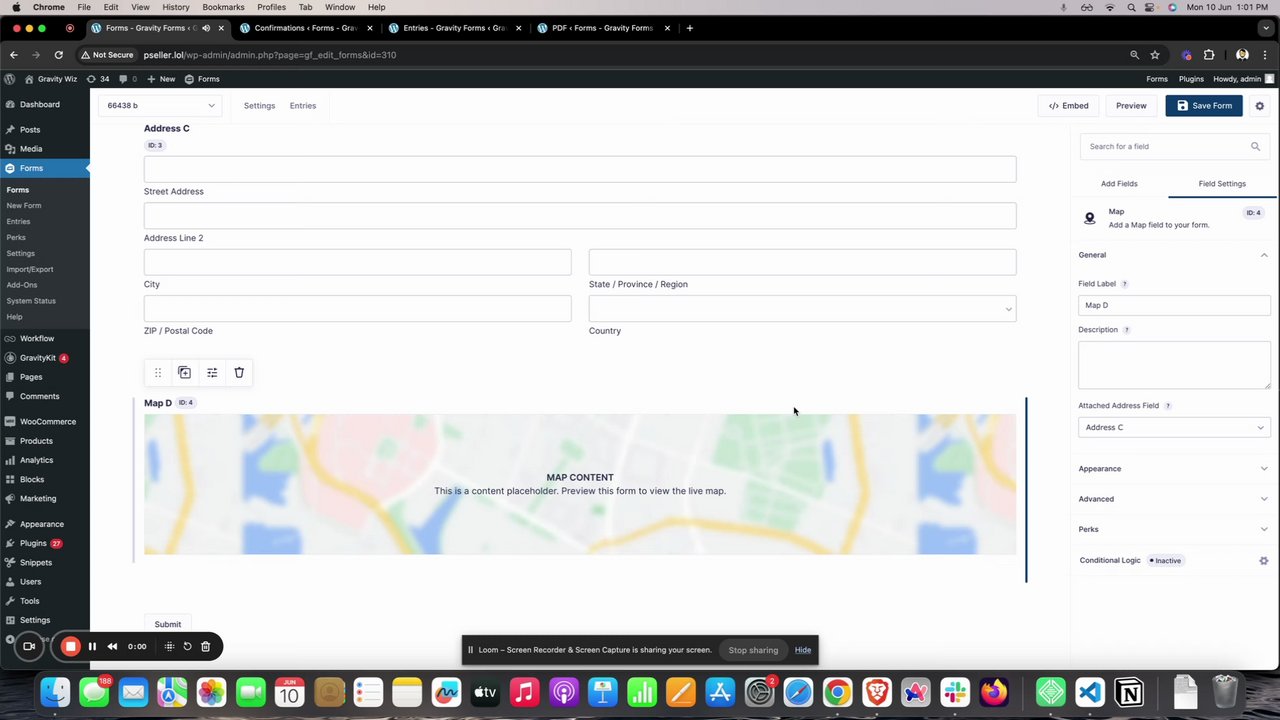
Task: Open New Form sidebar link
Action: (24, 205)
